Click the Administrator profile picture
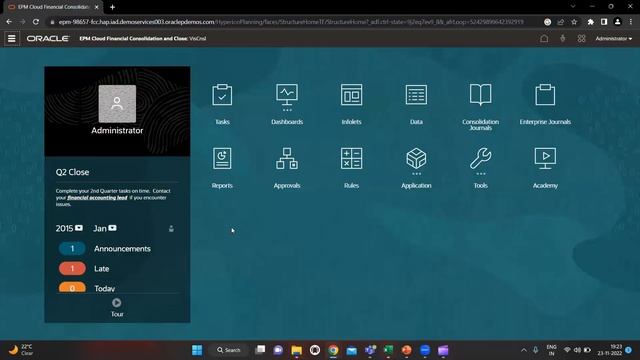 point(117,104)
